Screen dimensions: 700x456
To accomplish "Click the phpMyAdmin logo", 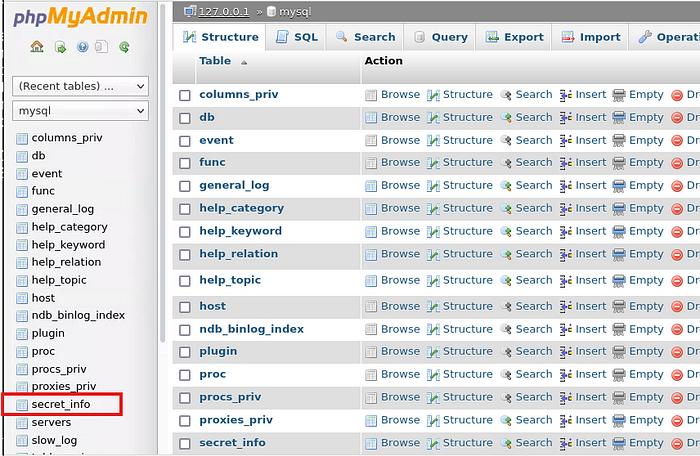I will [x=80, y=17].
